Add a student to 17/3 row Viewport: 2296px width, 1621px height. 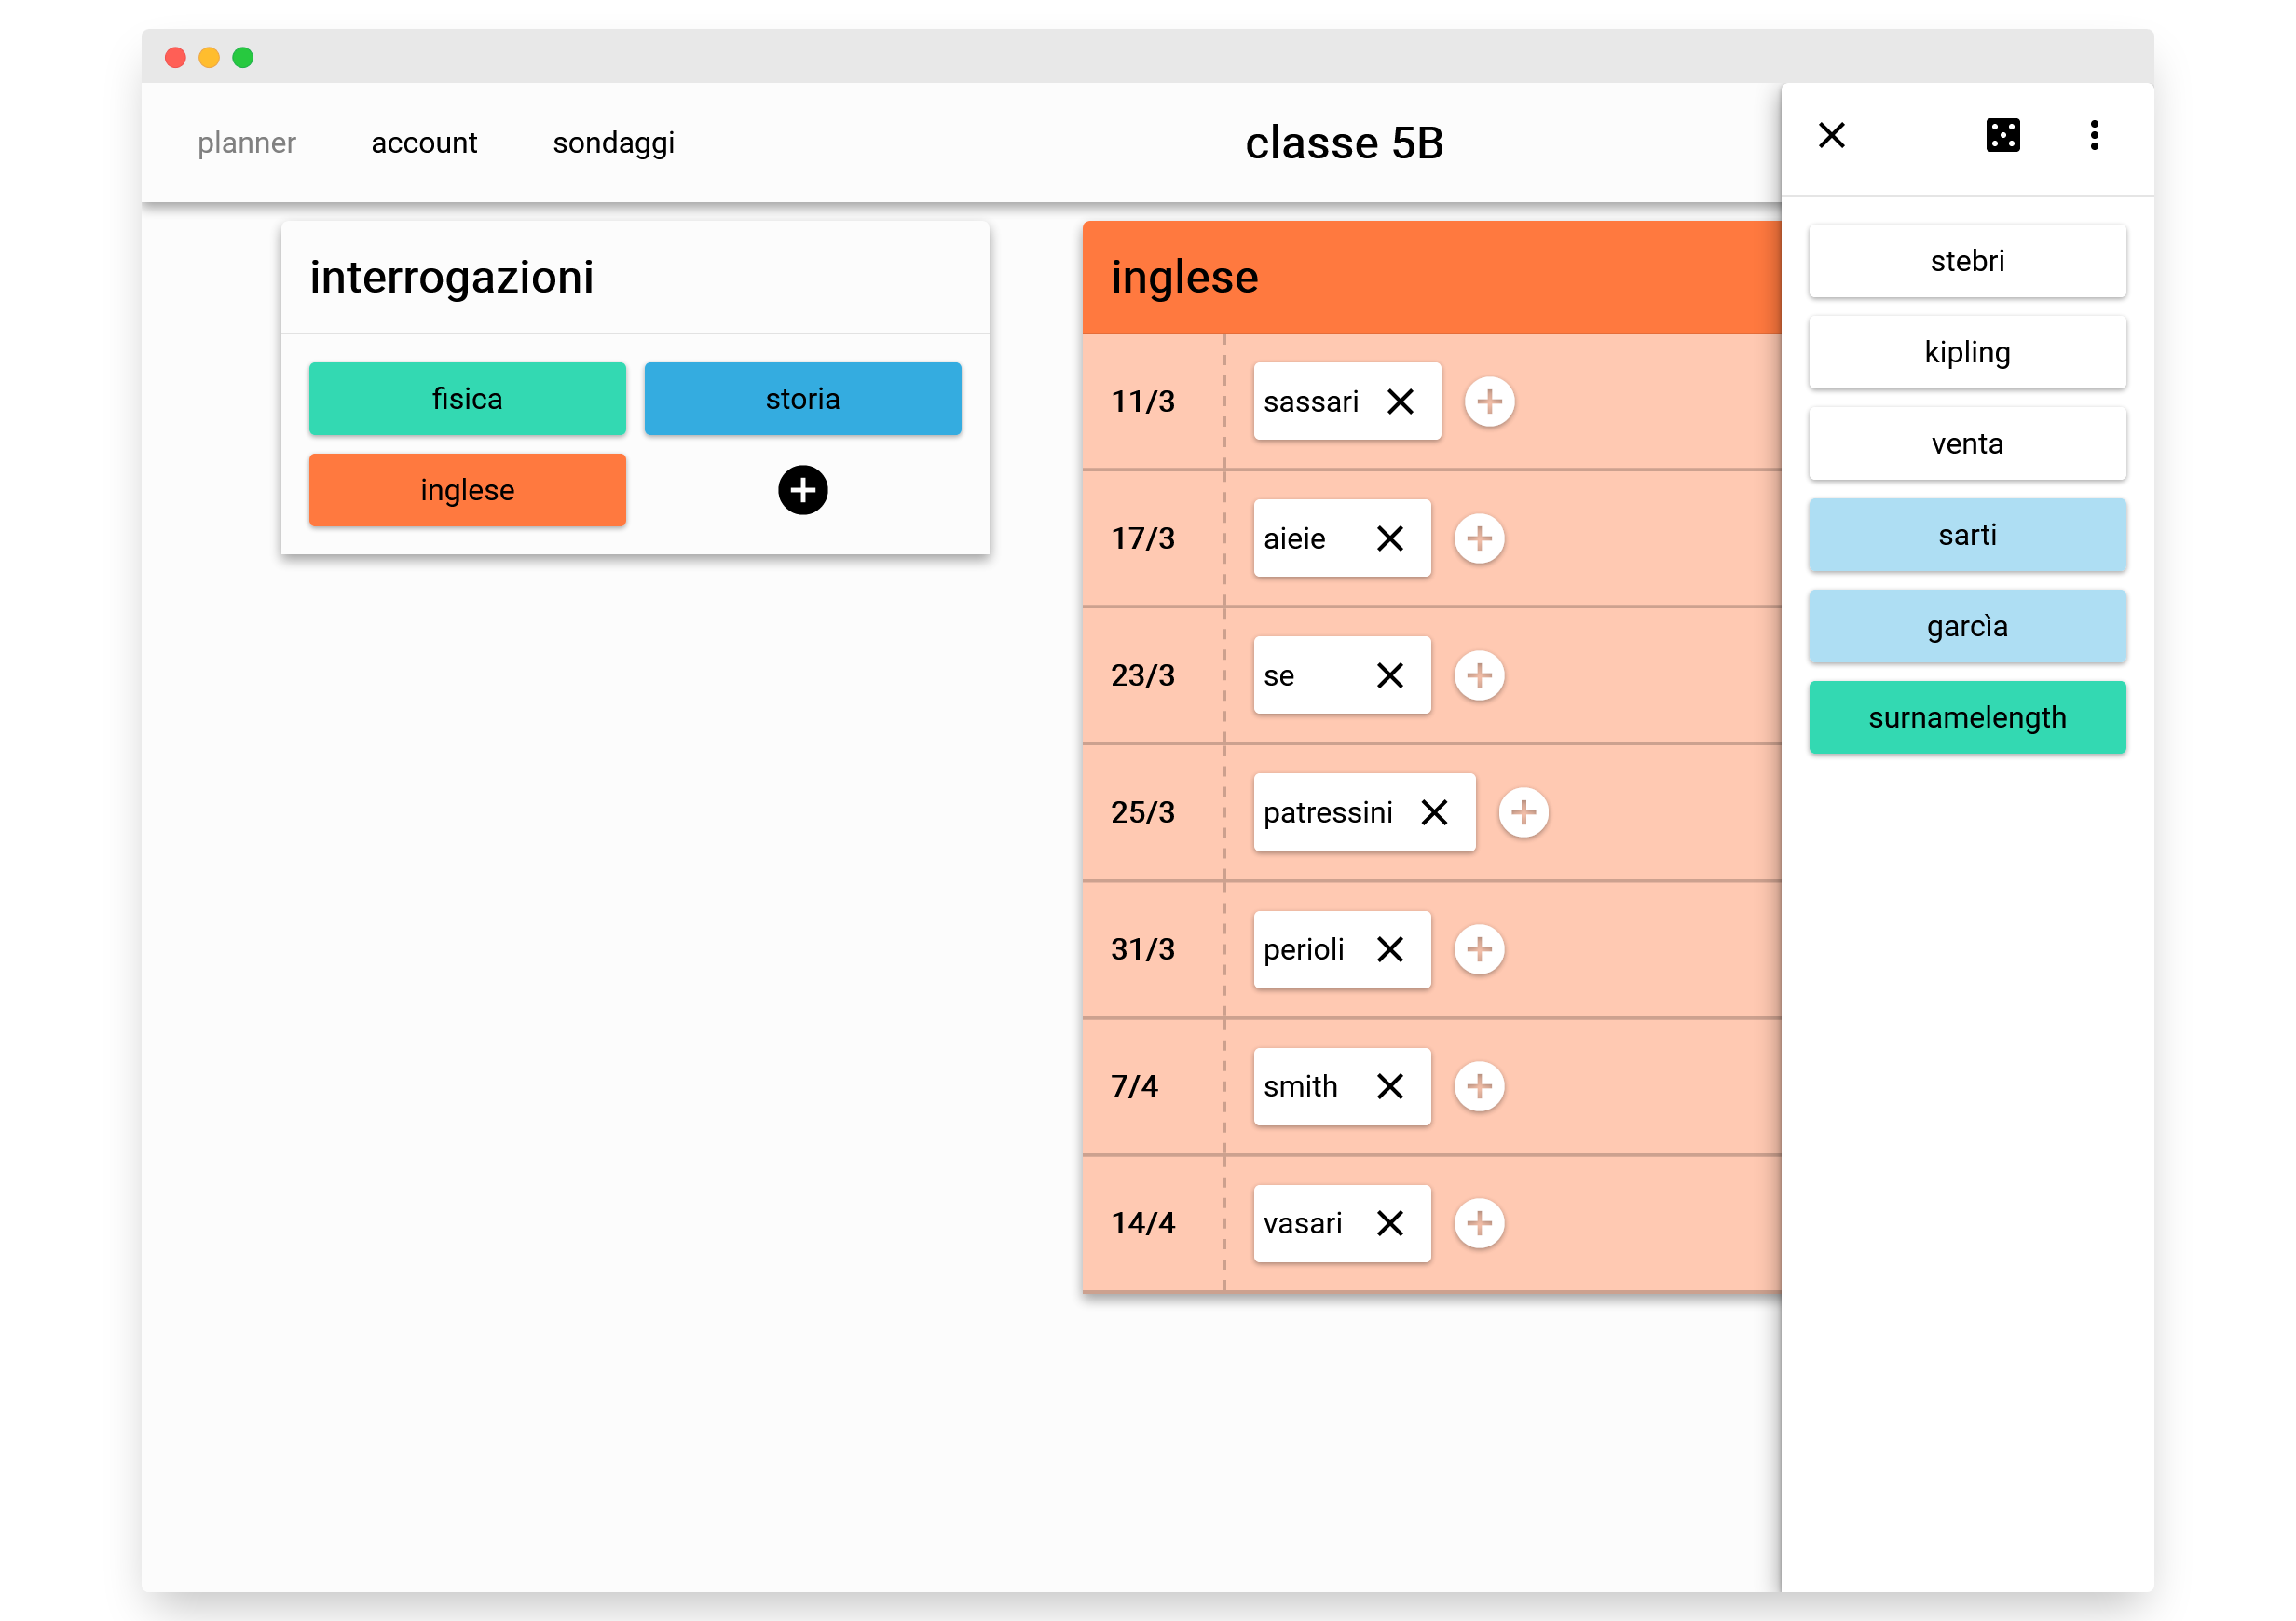pyautogui.click(x=1479, y=539)
